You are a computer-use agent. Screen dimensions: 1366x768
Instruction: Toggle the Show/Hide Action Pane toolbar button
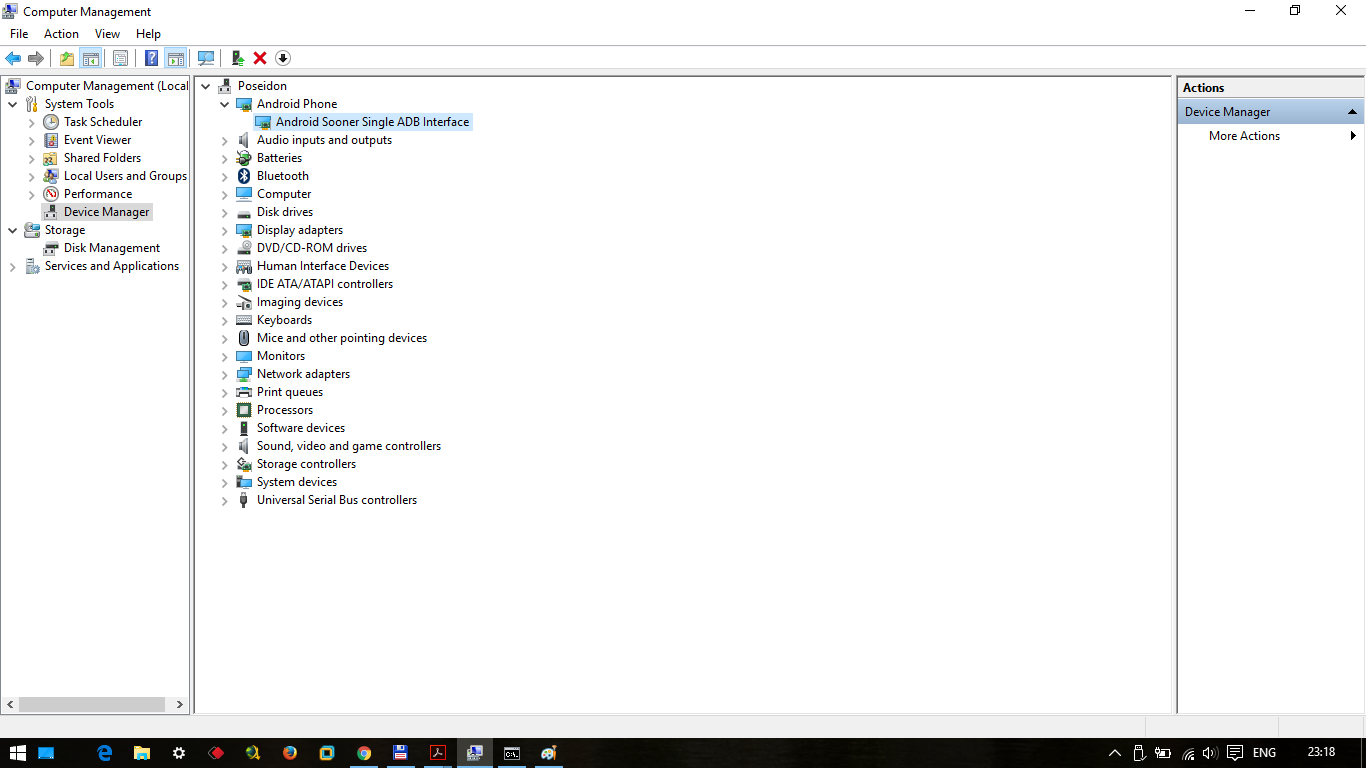pyautogui.click(x=176, y=58)
